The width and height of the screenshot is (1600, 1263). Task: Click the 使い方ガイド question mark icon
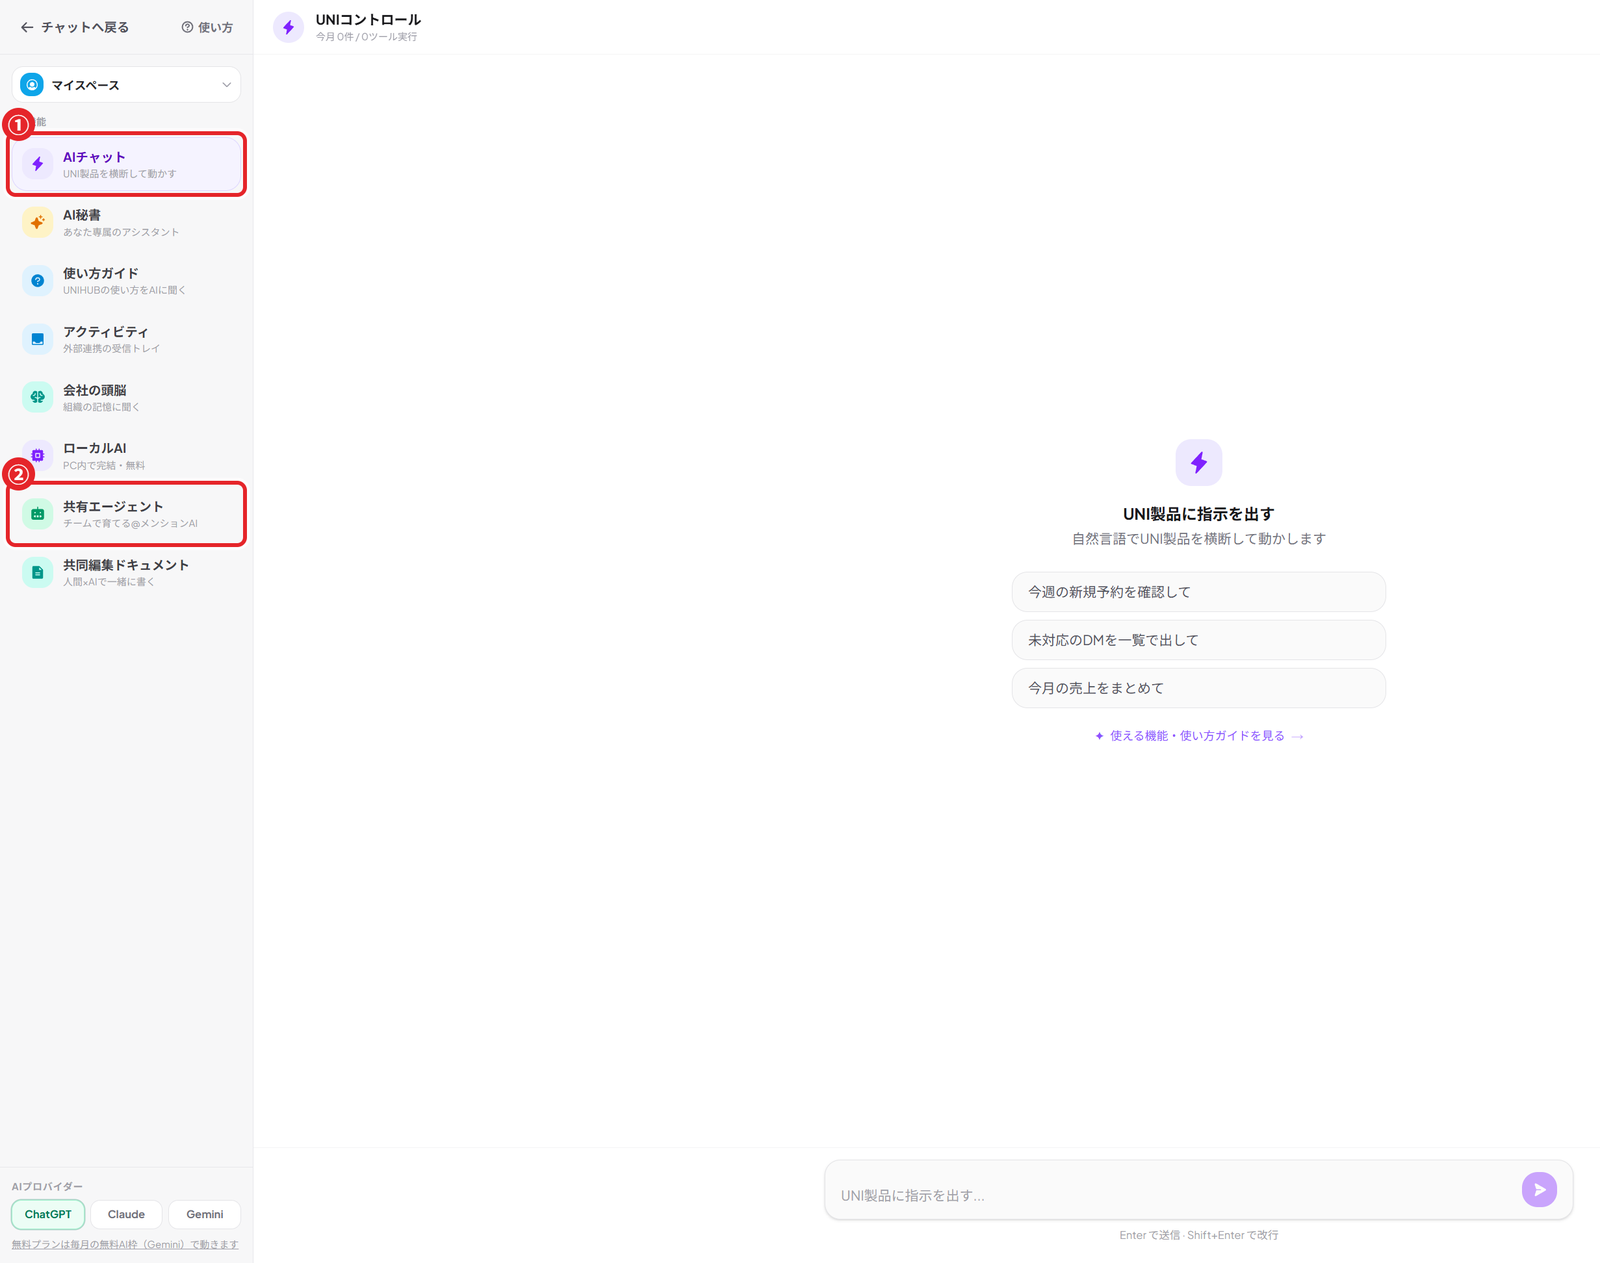(x=37, y=281)
